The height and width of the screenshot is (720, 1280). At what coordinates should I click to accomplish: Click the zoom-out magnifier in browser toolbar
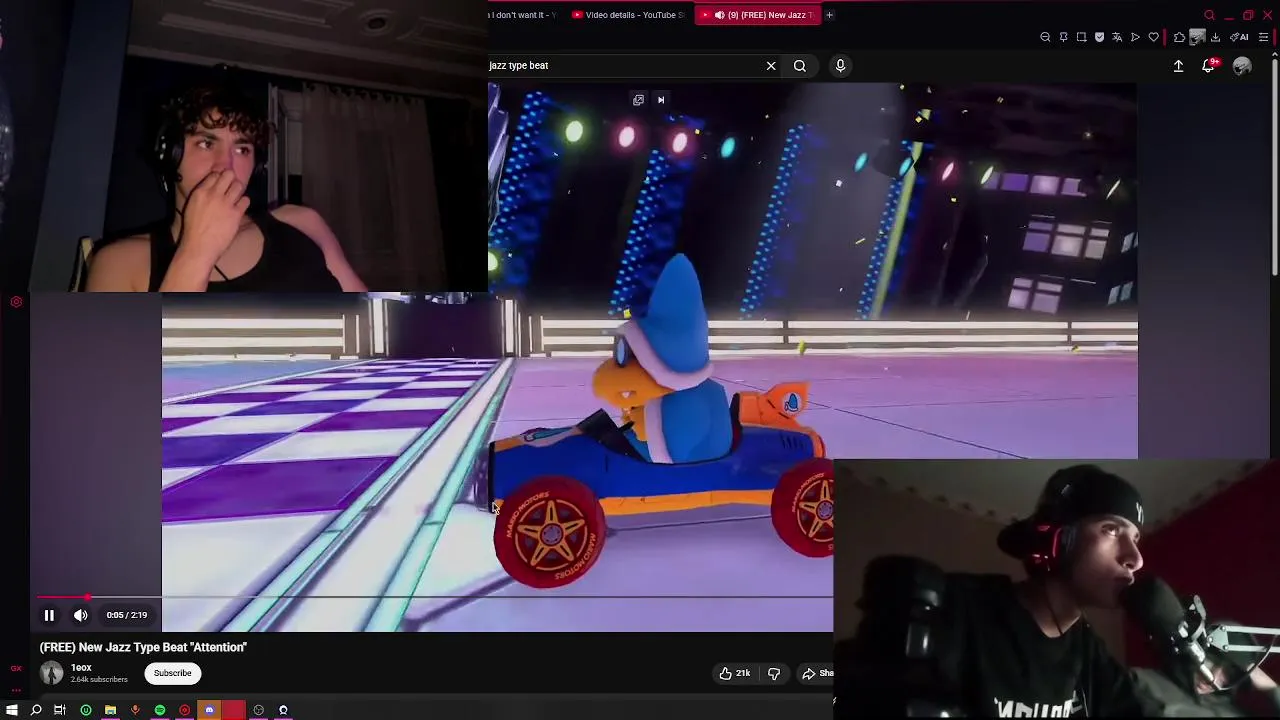(1045, 38)
